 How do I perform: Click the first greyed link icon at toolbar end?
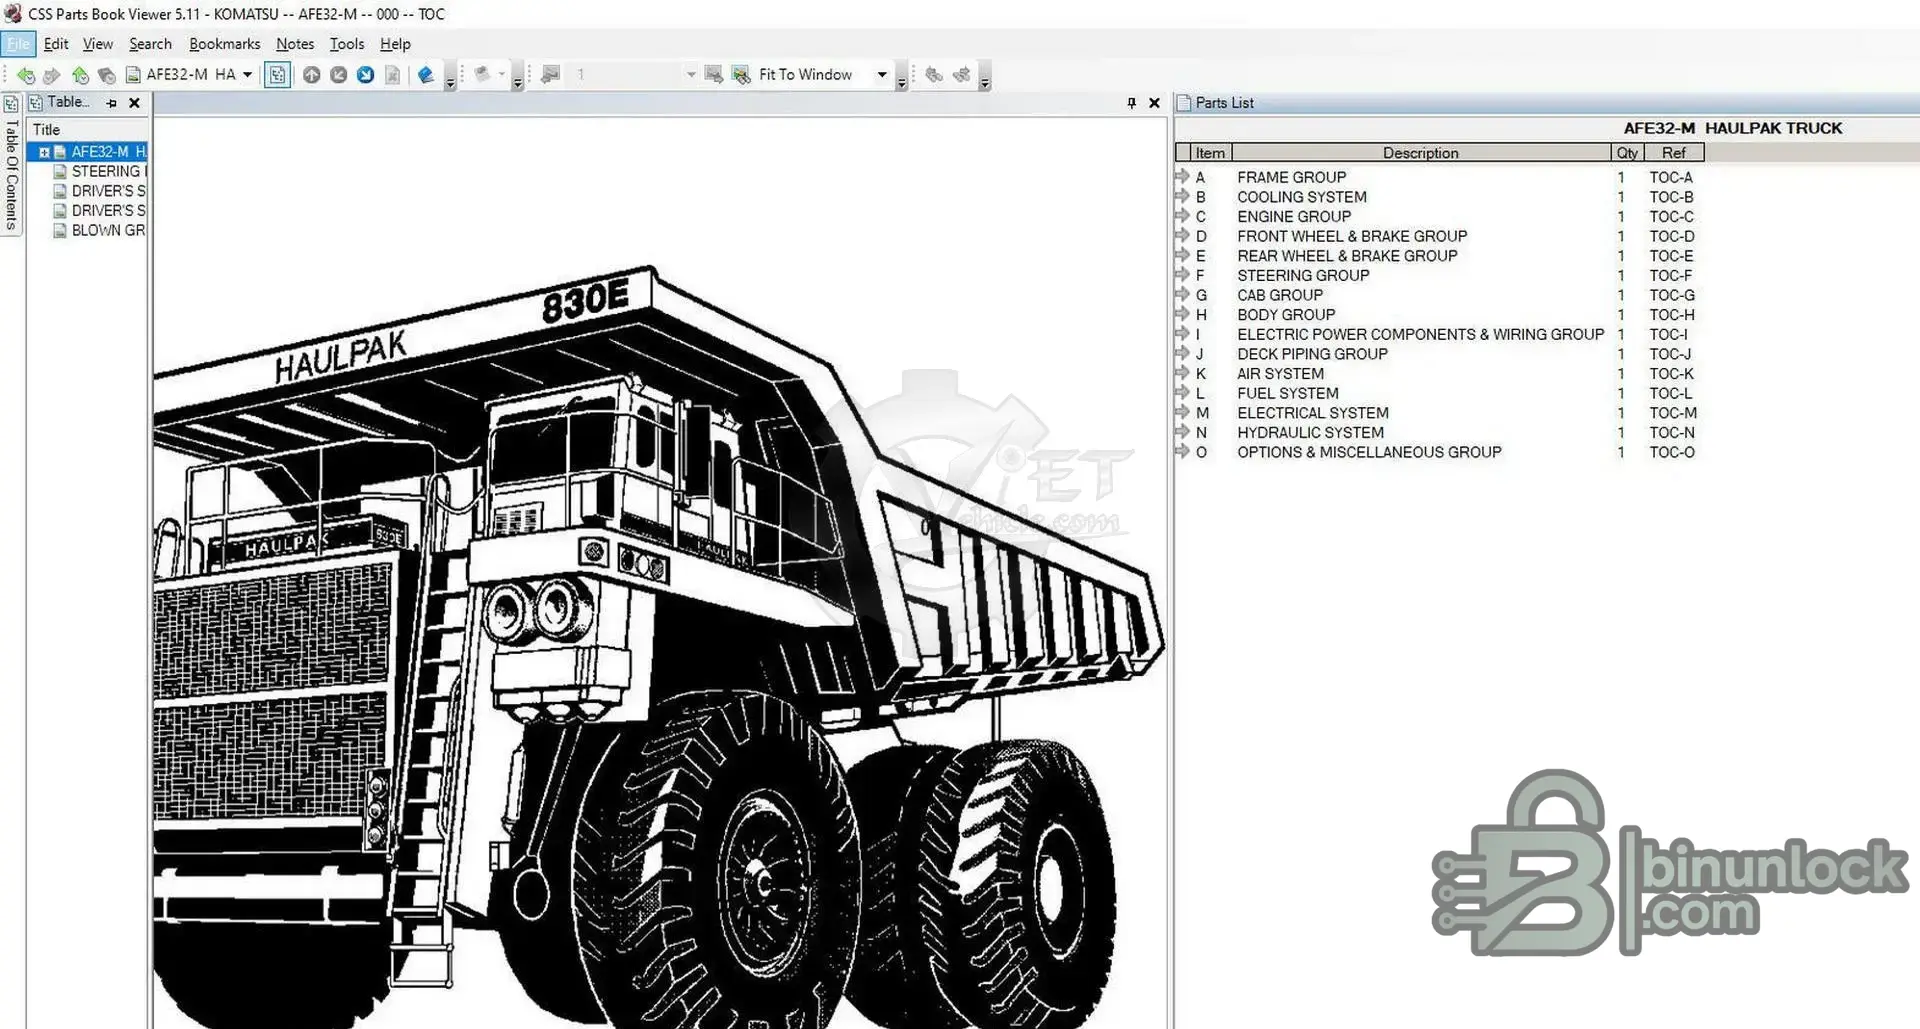tap(934, 75)
